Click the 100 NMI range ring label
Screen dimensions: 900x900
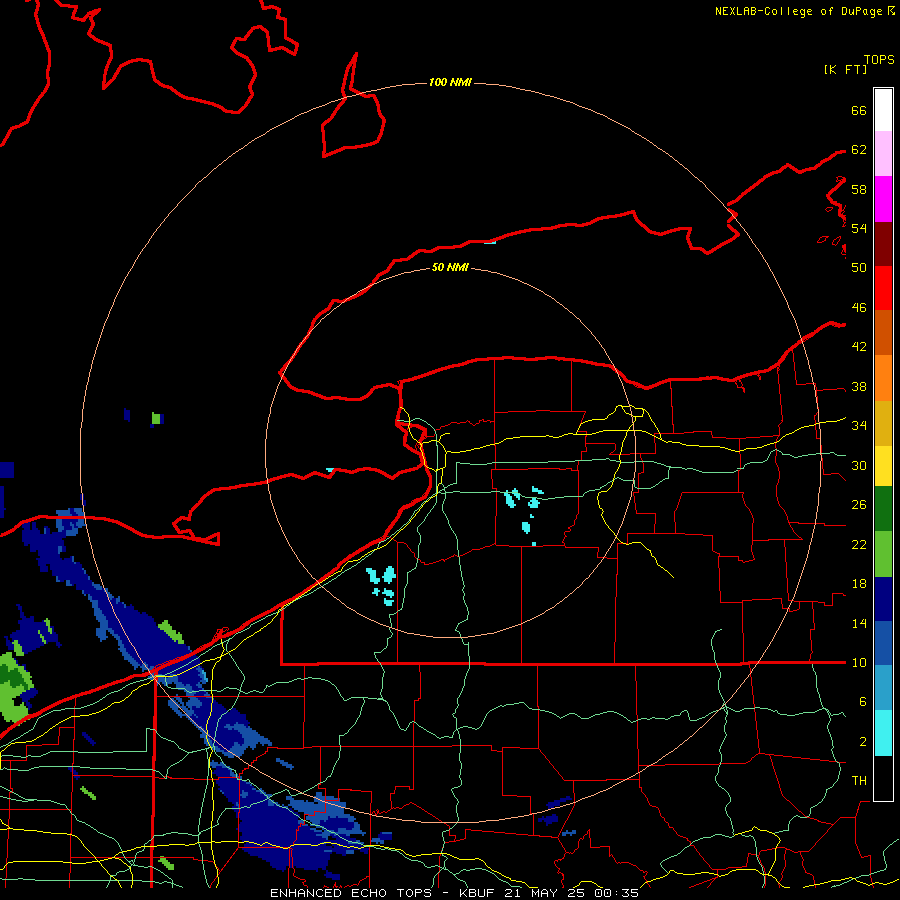450,83
